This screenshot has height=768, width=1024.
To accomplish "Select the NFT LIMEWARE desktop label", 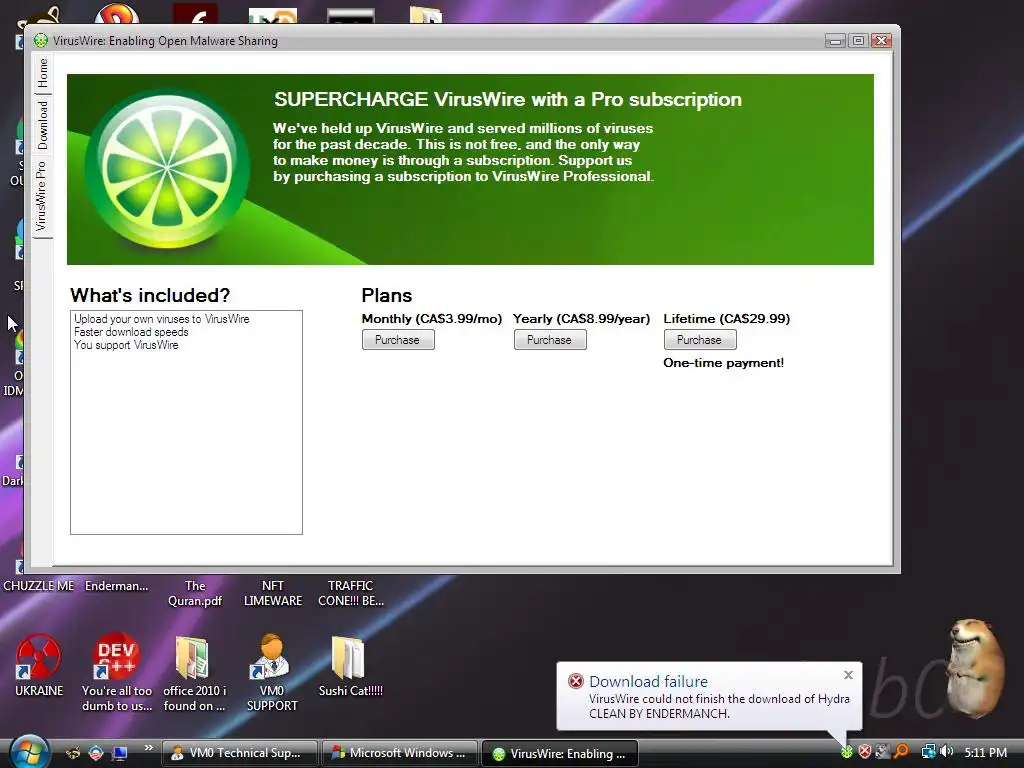I will tap(272, 593).
